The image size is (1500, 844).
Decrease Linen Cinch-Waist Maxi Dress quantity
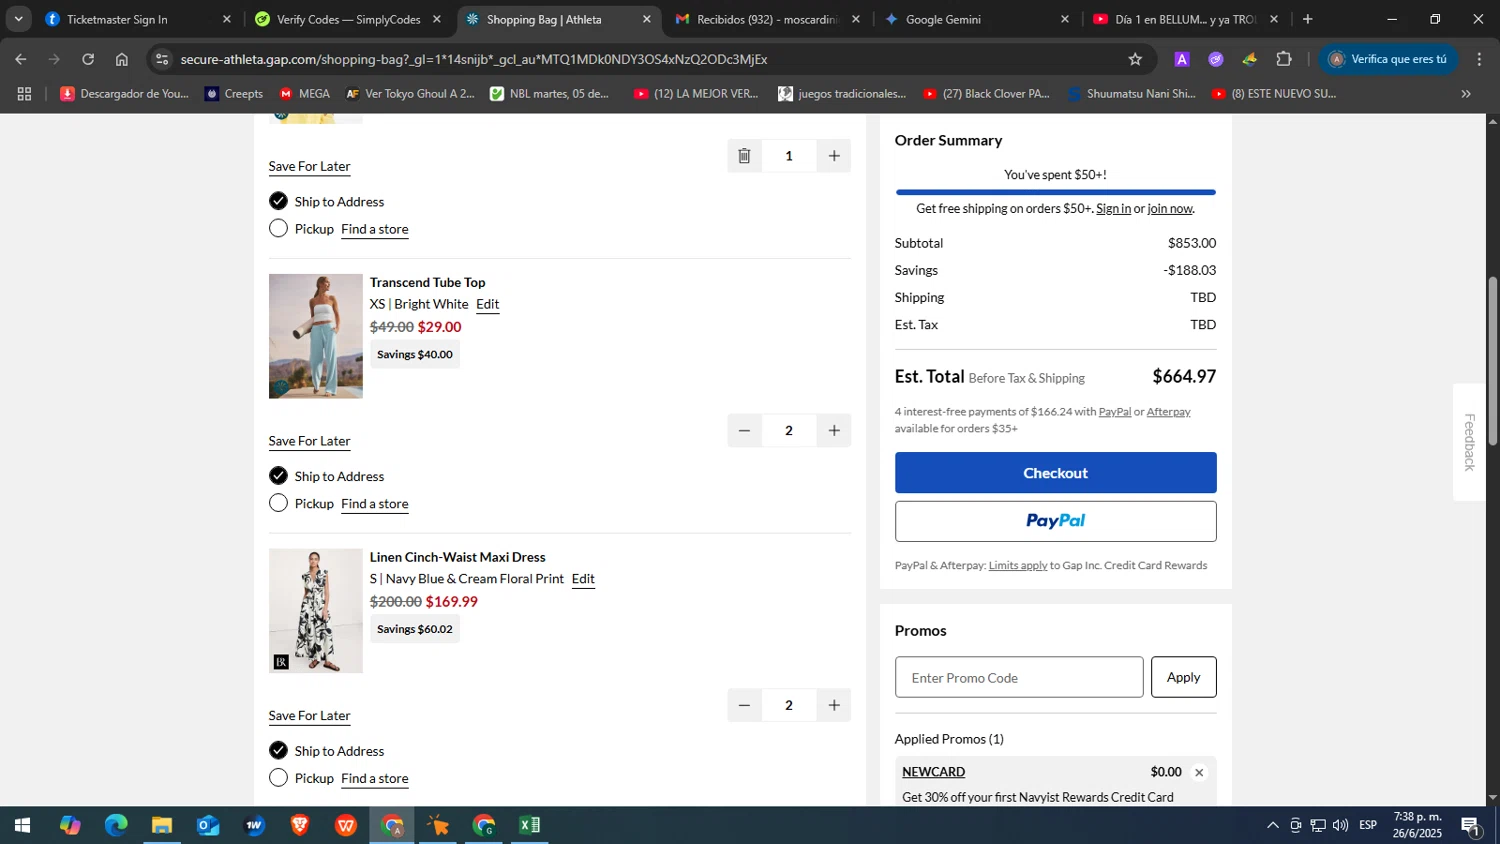(x=744, y=705)
